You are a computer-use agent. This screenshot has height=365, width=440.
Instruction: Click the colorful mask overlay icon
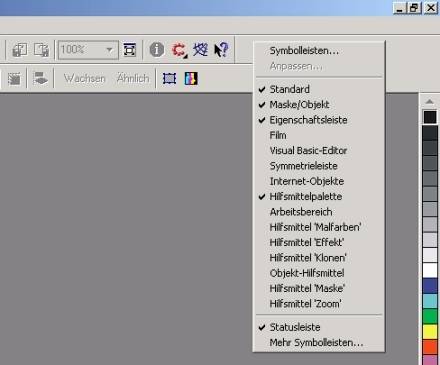pyautogui.click(x=191, y=79)
